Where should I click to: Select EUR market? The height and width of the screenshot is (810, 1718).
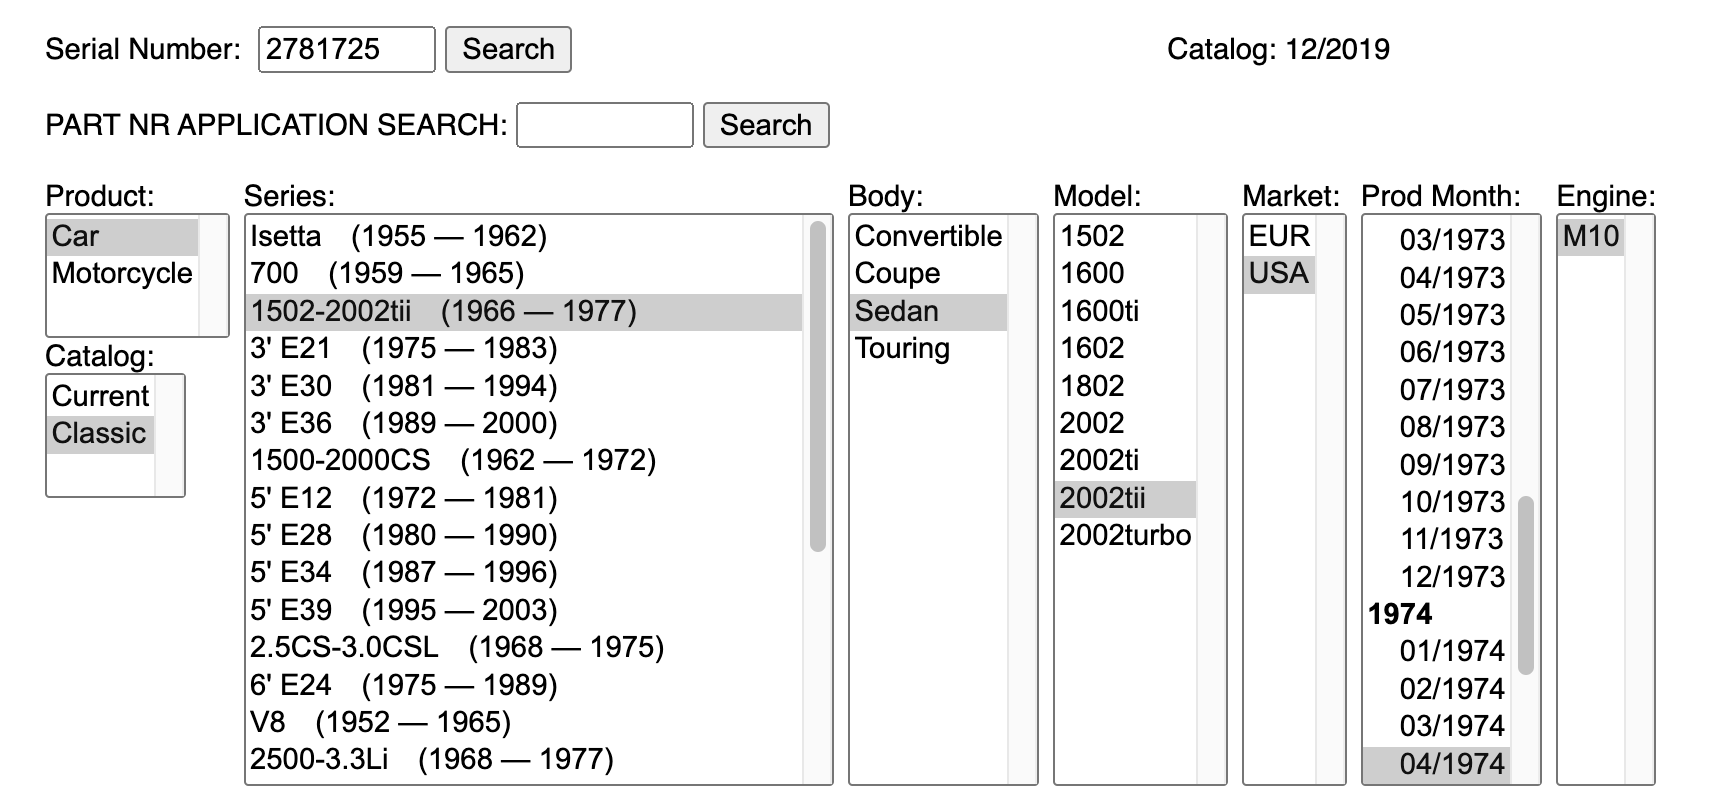(1278, 236)
